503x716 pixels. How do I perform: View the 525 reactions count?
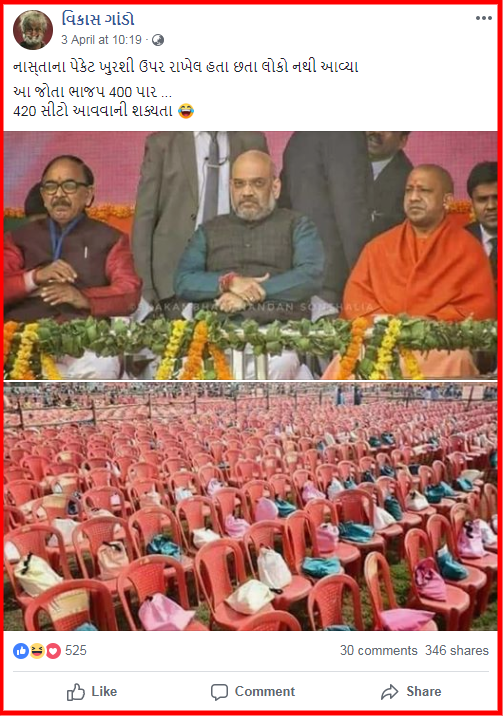point(76,650)
